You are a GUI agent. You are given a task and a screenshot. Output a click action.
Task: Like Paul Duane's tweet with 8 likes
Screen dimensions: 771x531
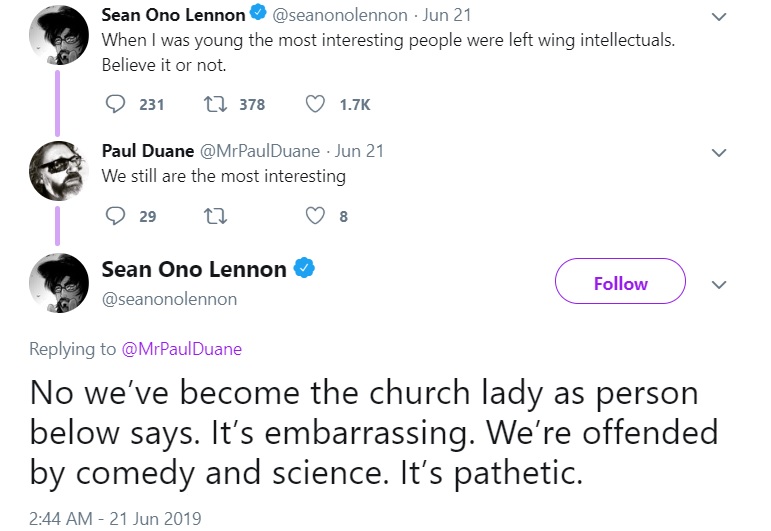coord(315,216)
